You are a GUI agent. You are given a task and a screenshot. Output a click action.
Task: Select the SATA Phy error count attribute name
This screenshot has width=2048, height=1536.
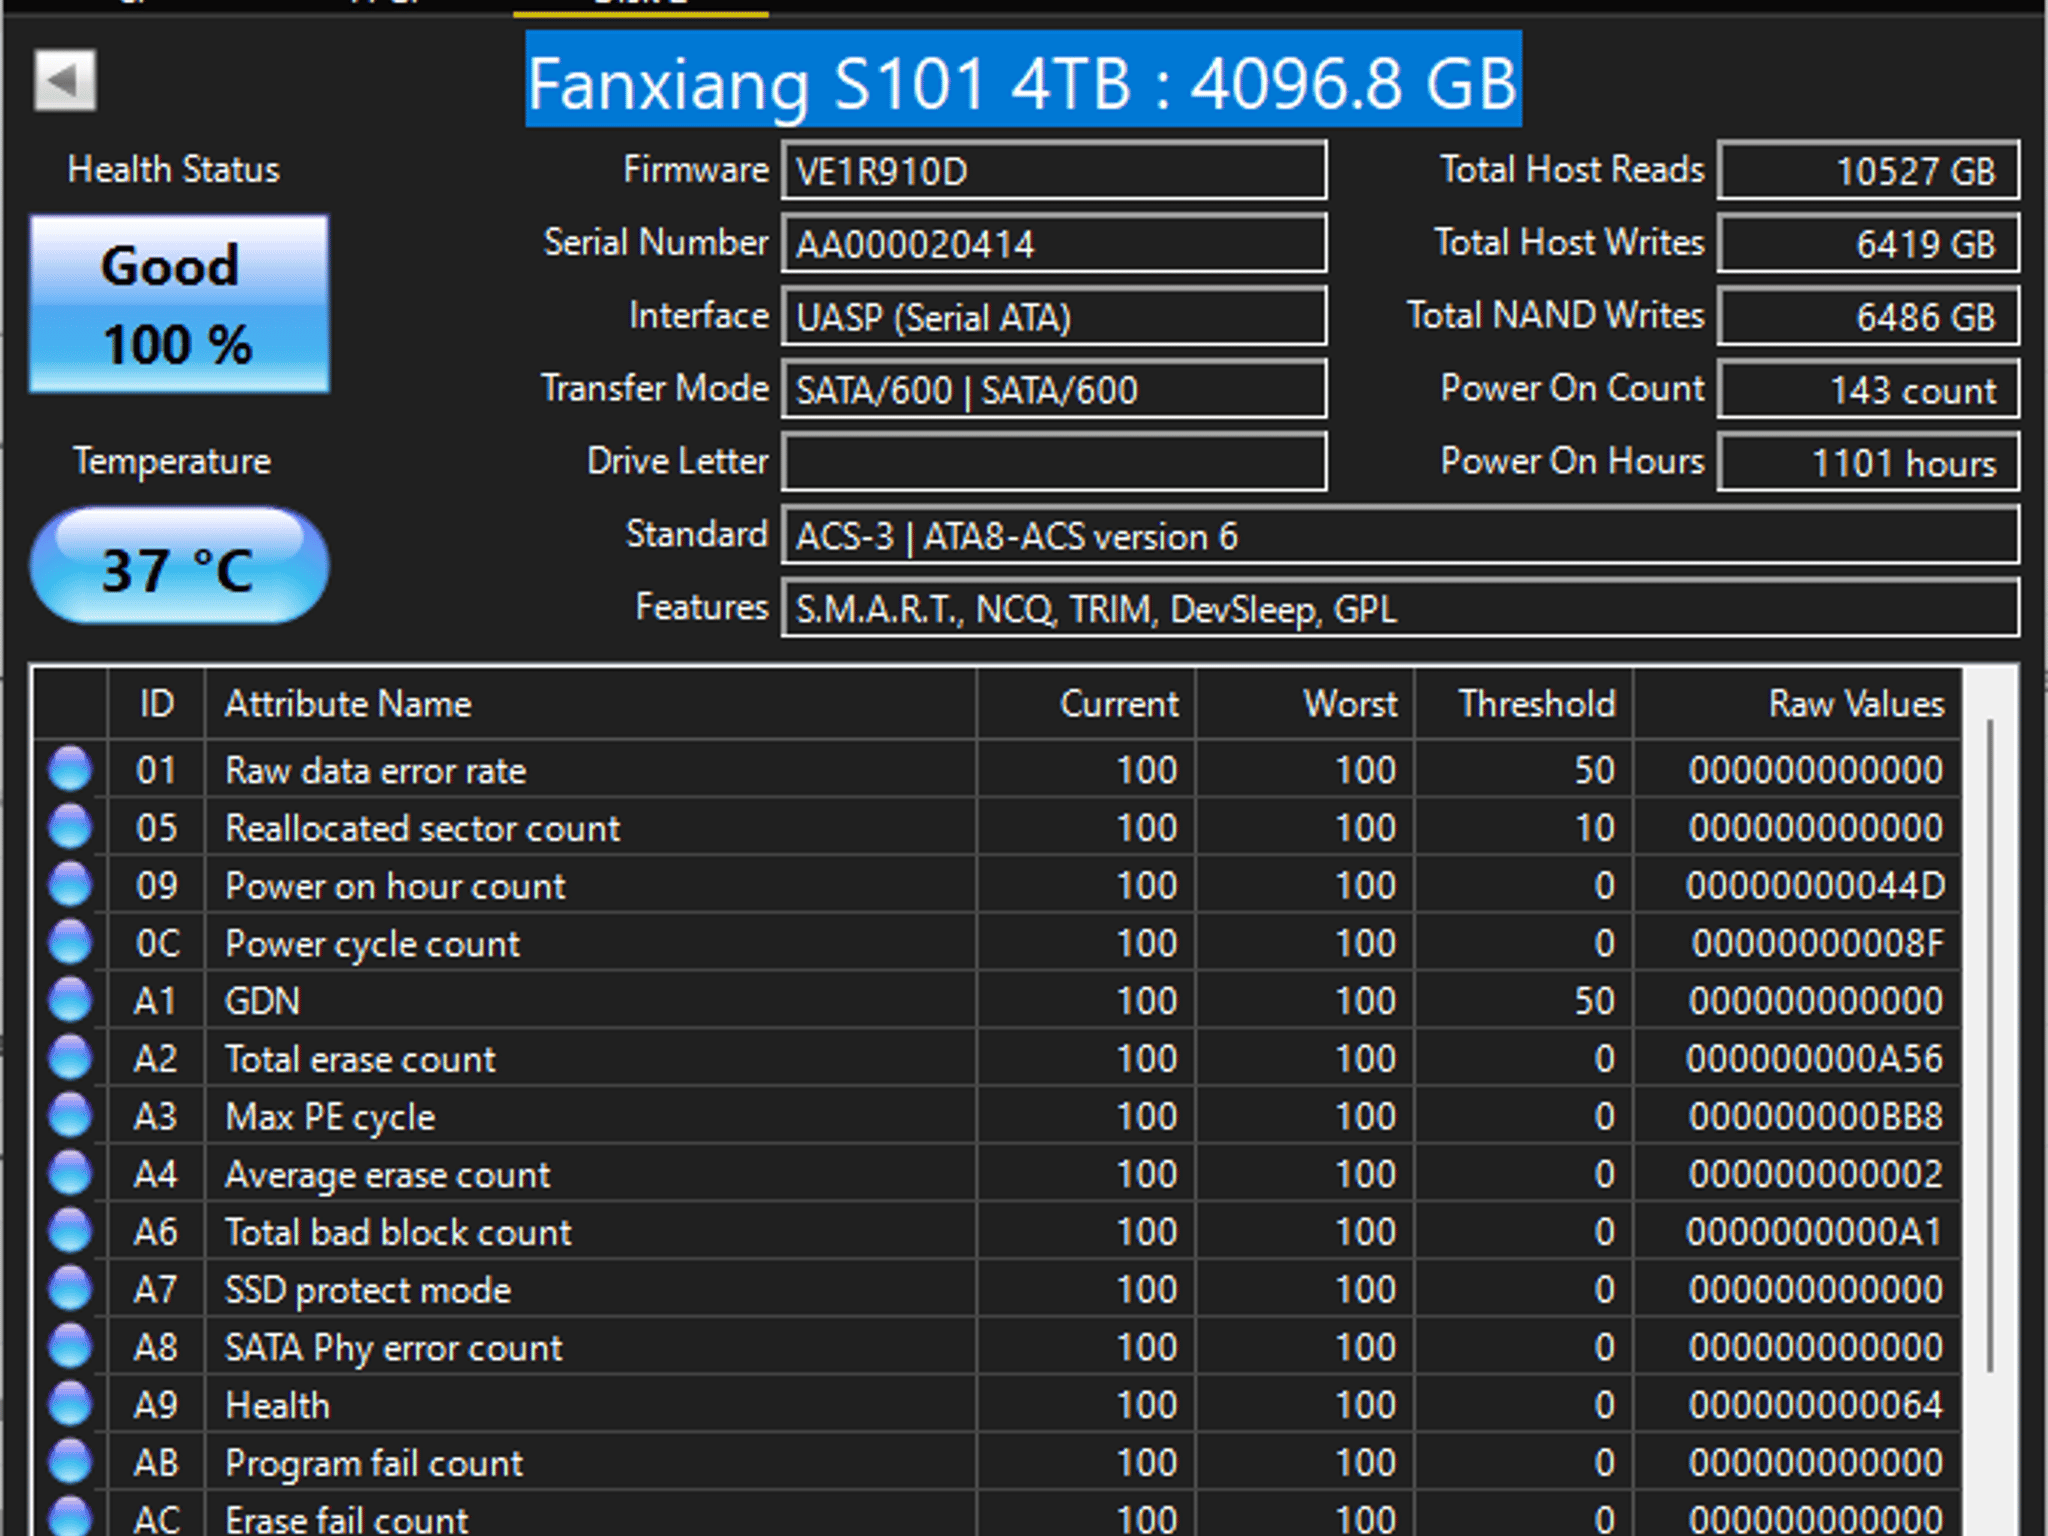(x=393, y=1348)
